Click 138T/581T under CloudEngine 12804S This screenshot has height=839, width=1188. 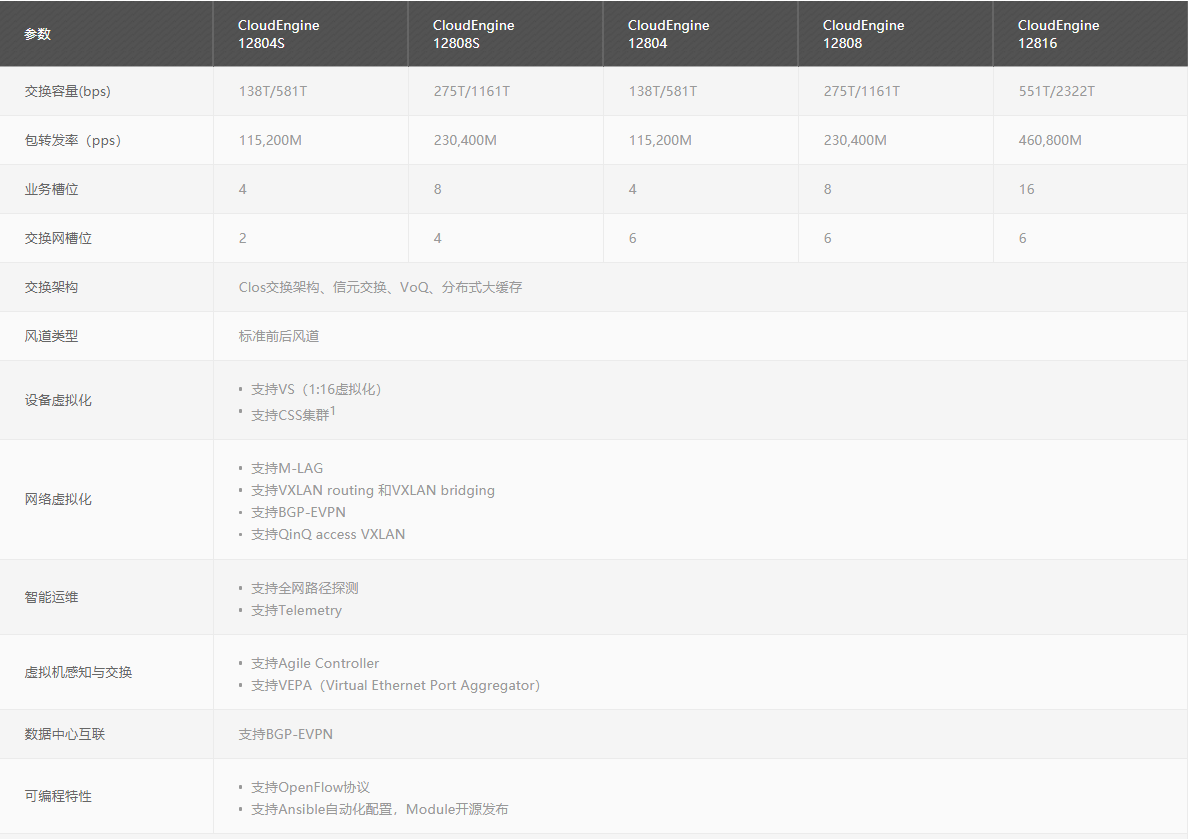(273, 91)
